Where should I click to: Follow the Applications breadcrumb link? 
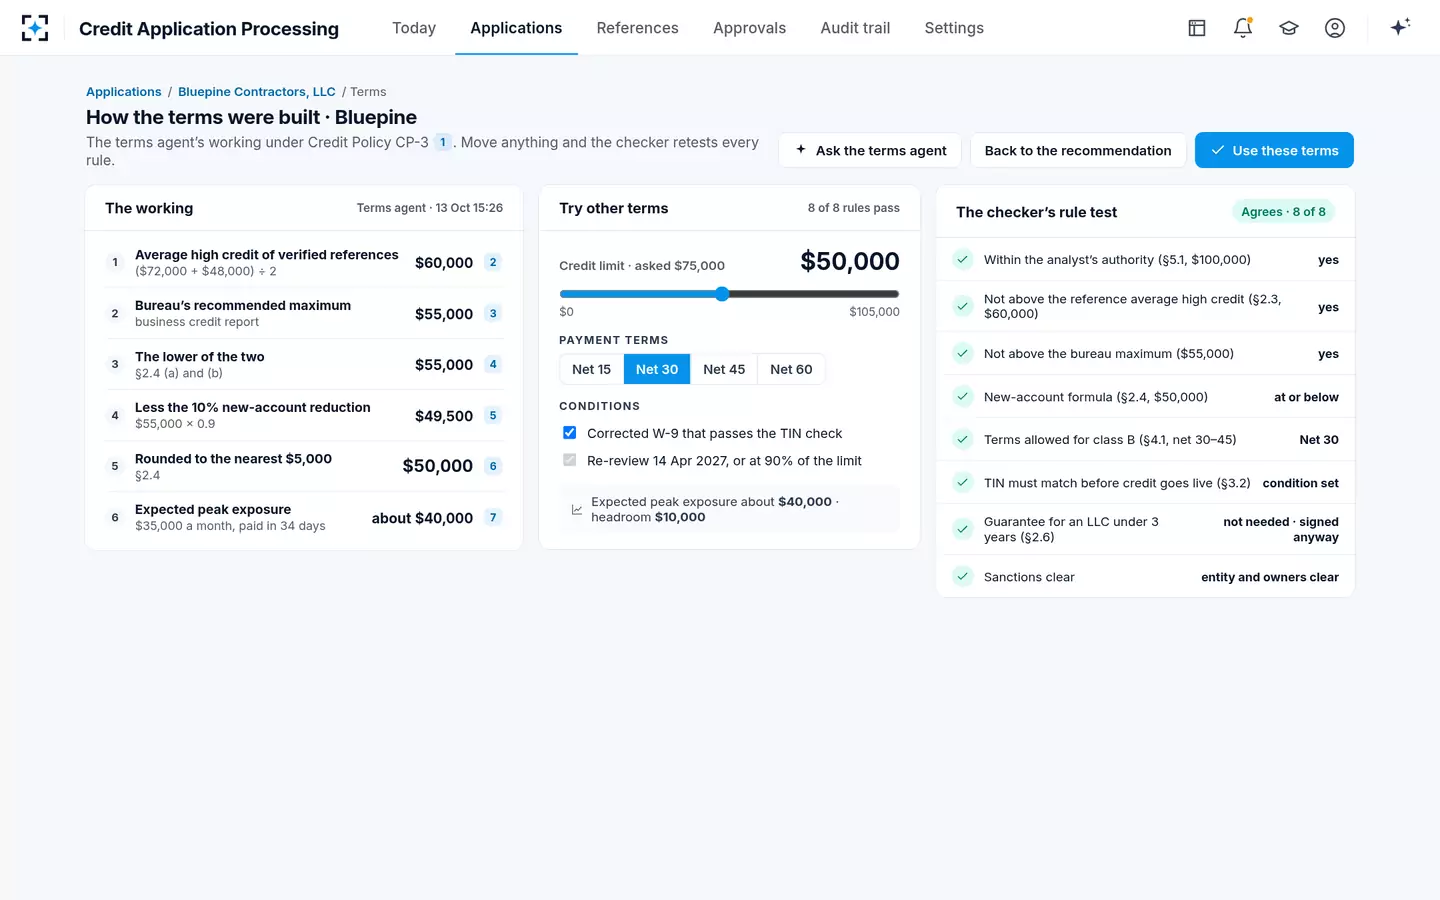124,91
